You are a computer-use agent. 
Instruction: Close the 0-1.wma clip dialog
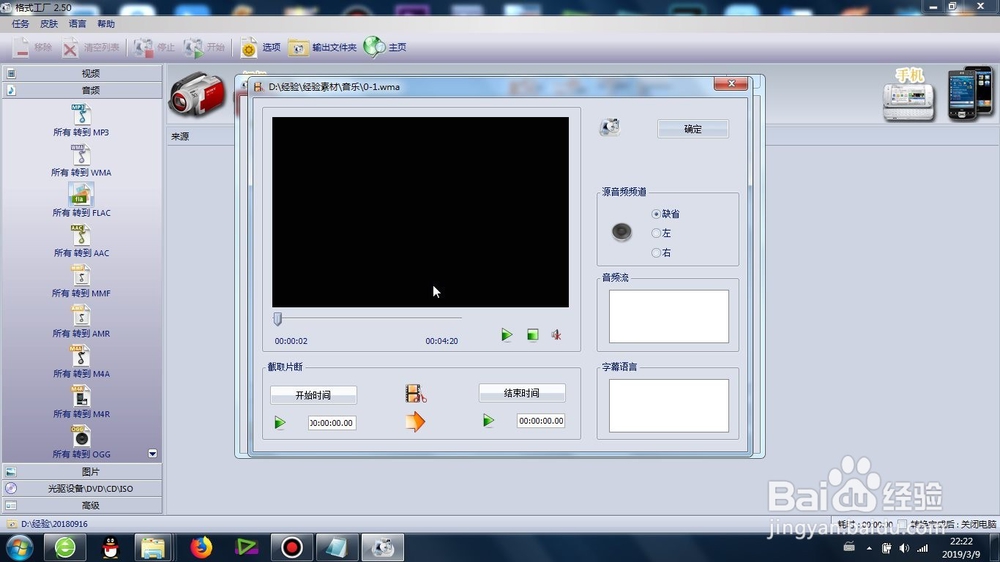731,84
